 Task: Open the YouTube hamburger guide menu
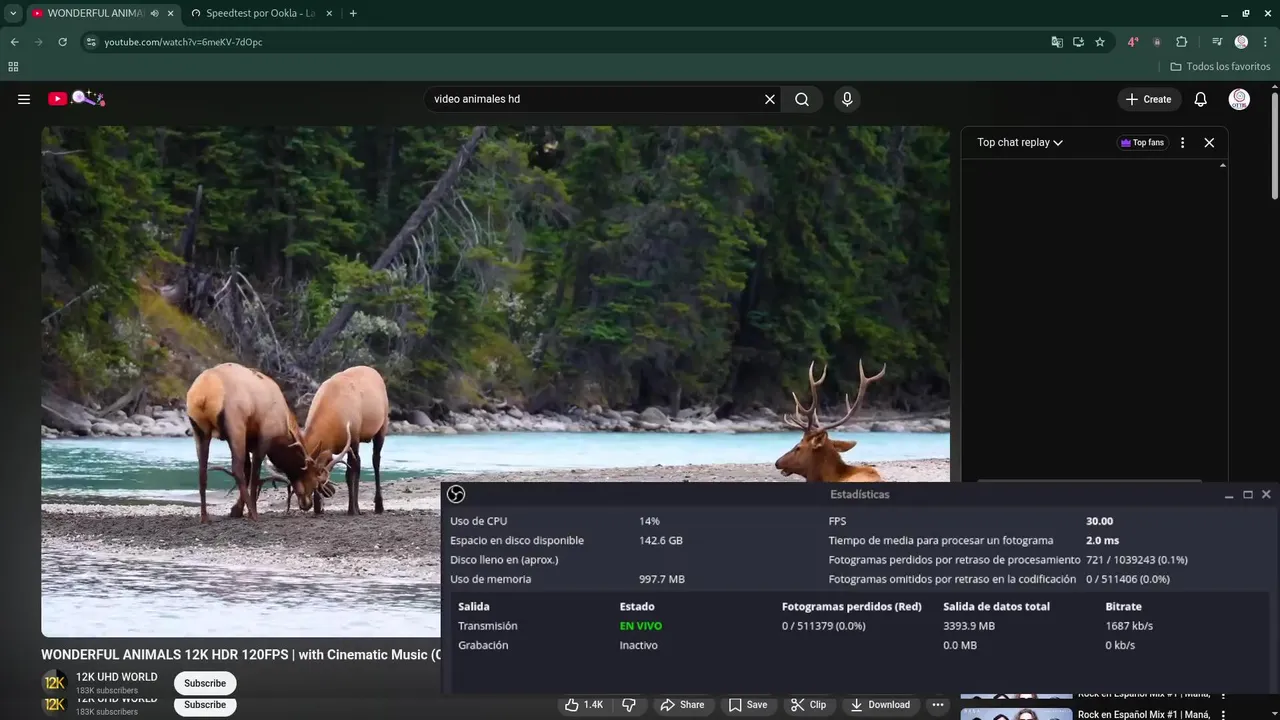[24, 99]
